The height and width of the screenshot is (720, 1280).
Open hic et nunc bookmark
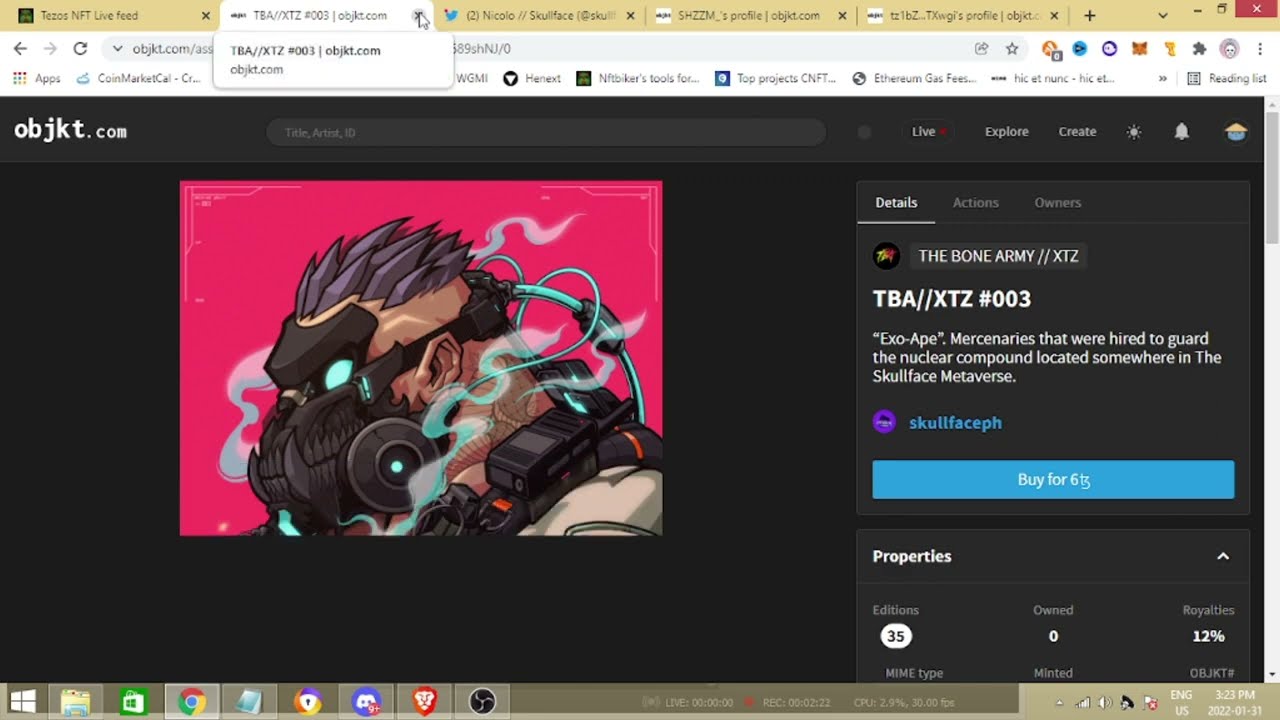pos(1052,78)
